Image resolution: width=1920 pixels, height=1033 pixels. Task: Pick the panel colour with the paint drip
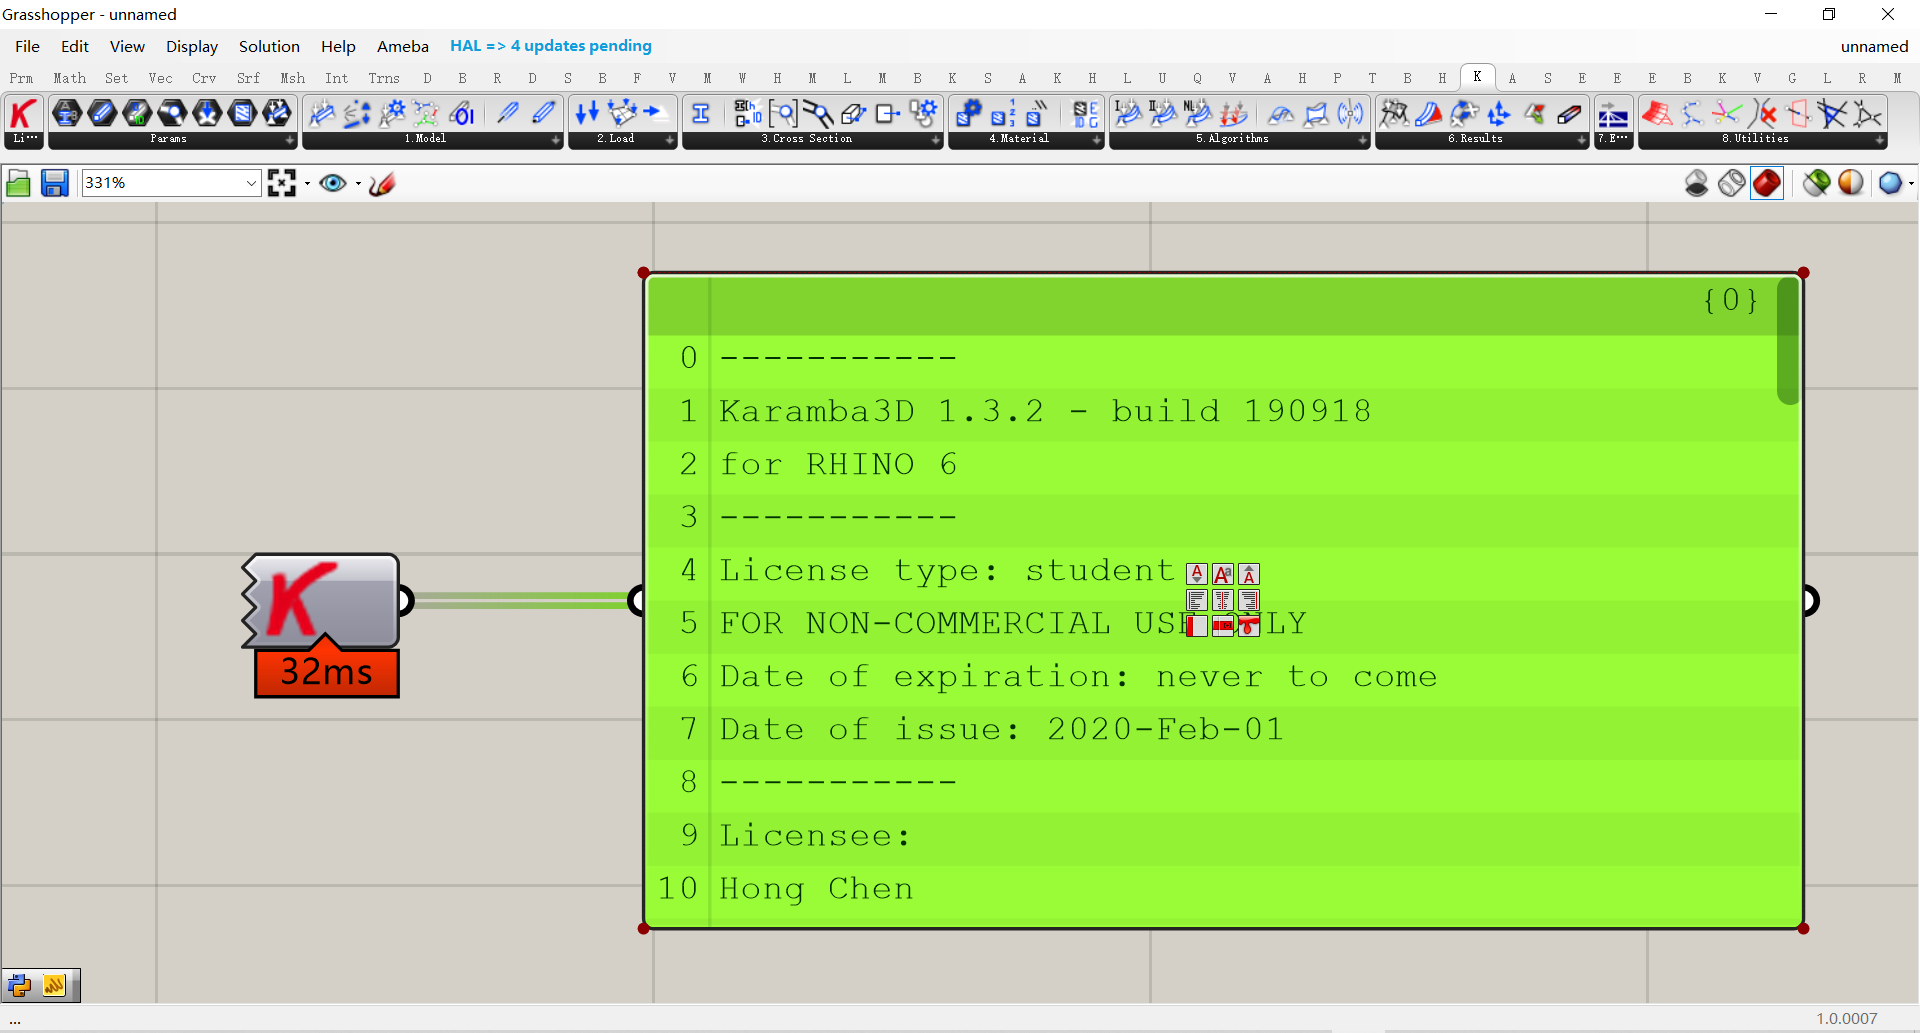click(x=1249, y=626)
